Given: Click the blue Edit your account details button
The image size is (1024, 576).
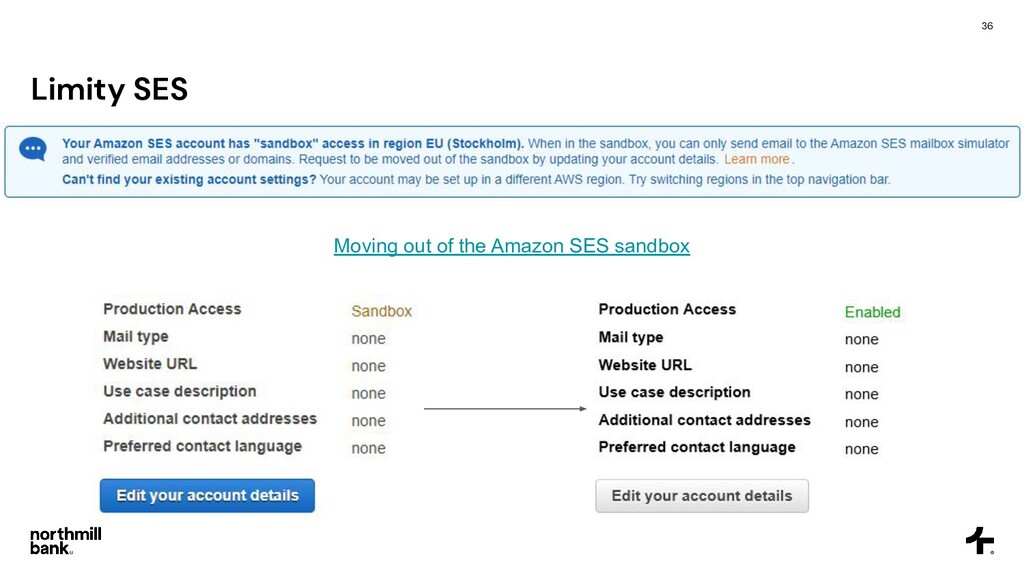Looking at the screenshot, I should coord(207,496).
